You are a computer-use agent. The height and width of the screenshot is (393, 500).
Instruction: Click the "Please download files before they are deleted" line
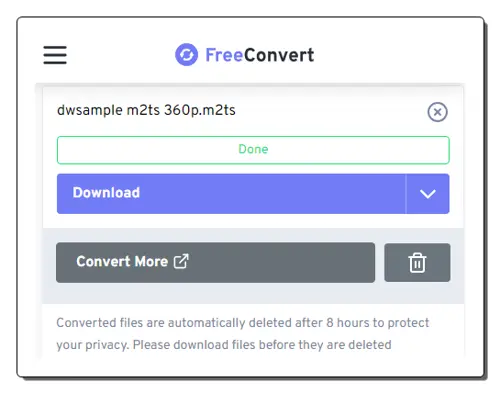[x=262, y=345]
